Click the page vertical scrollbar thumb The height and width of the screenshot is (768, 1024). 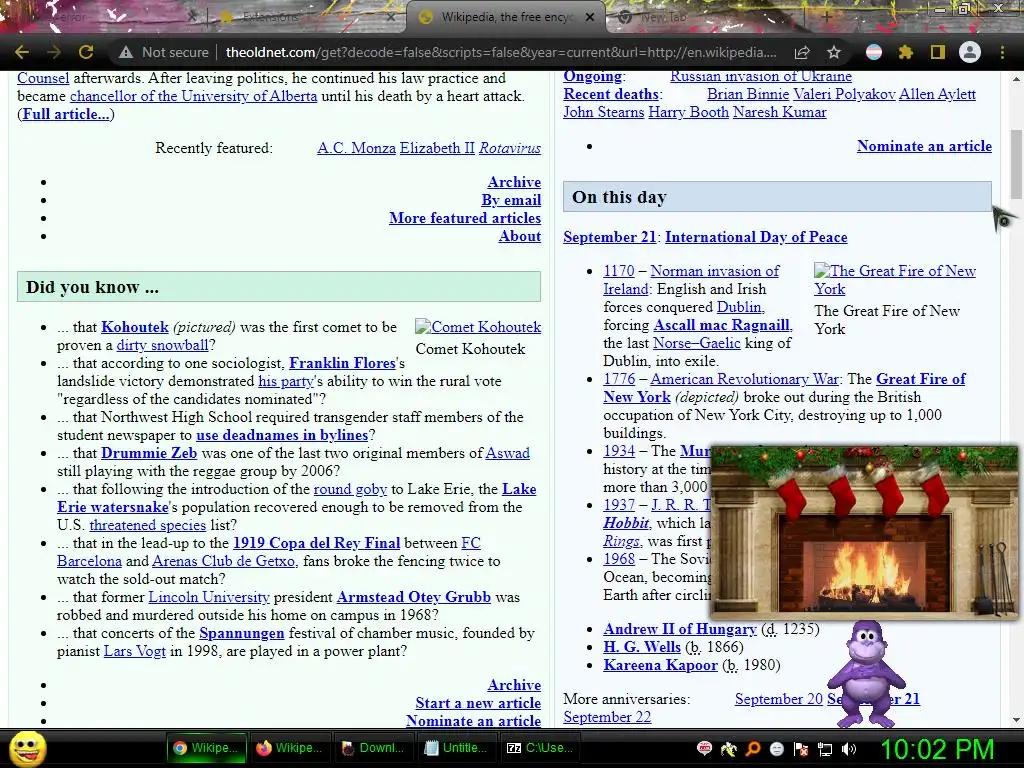[x=1016, y=164]
